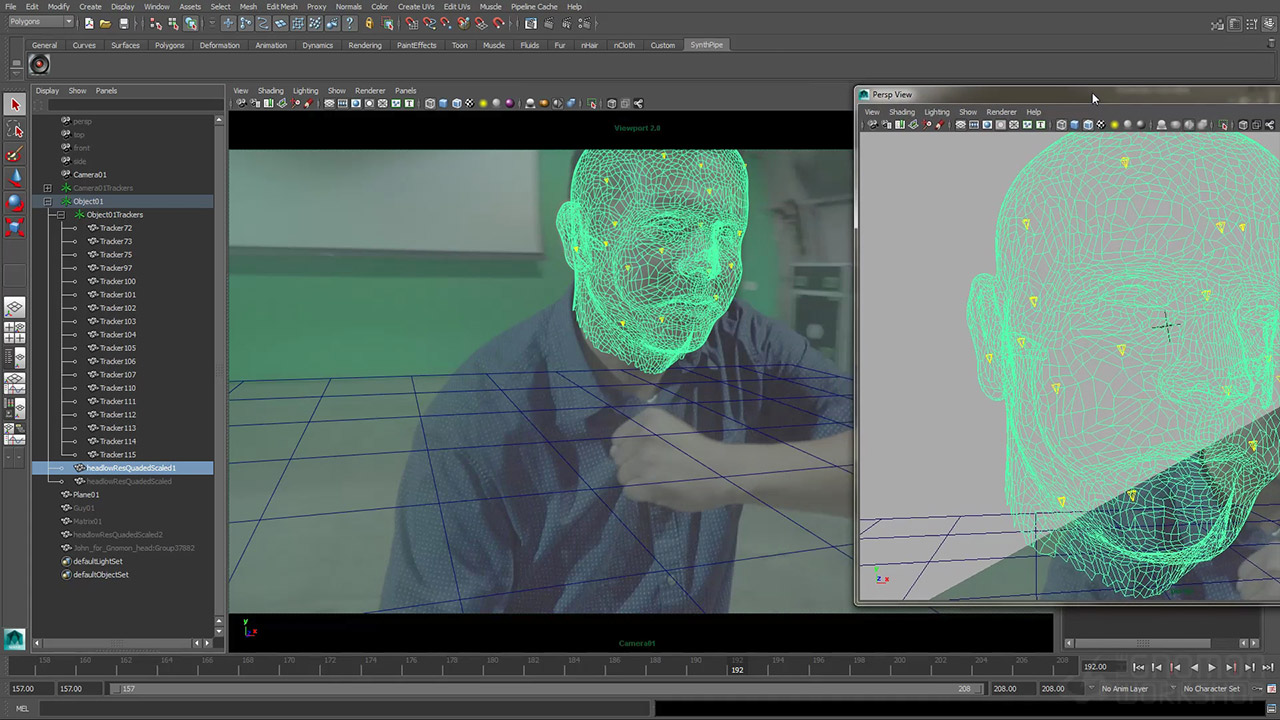Select the arrow Select tool in toolbox
Viewport: 1280px width, 720px height.
click(14, 105)
